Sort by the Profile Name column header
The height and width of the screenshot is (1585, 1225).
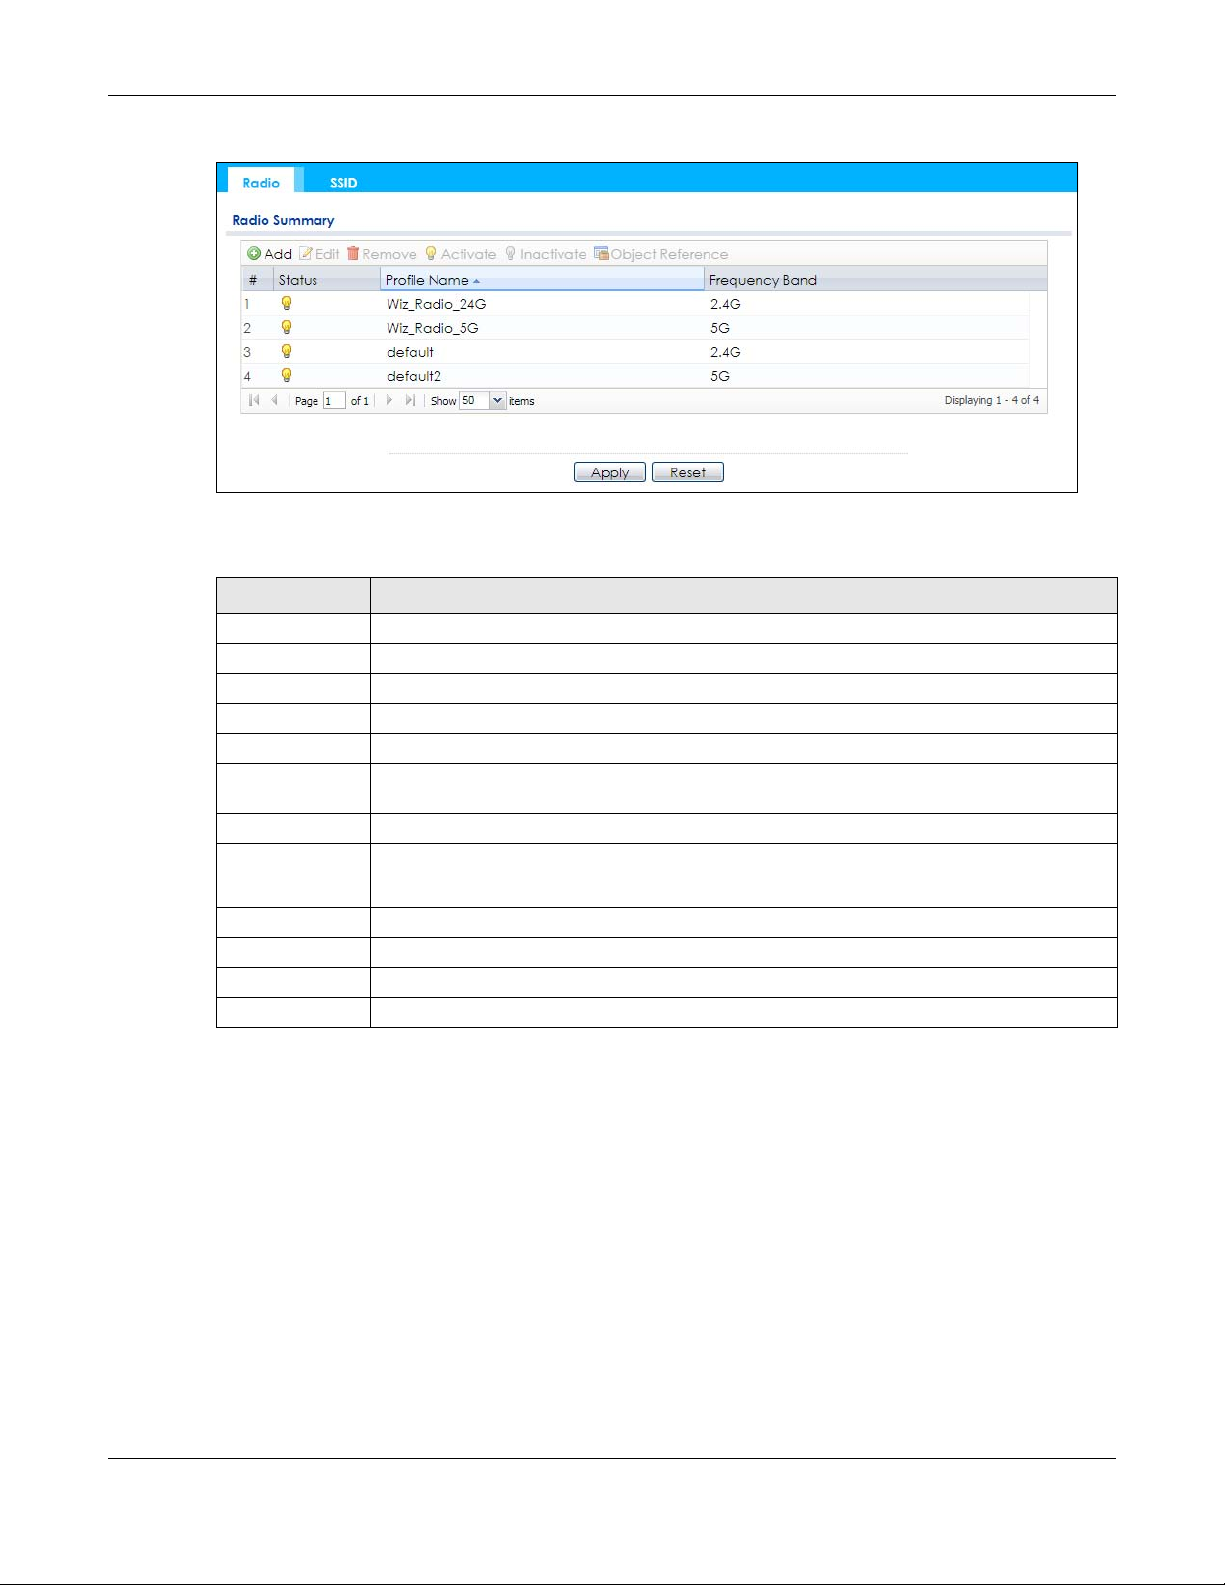[x=542, y=280]
